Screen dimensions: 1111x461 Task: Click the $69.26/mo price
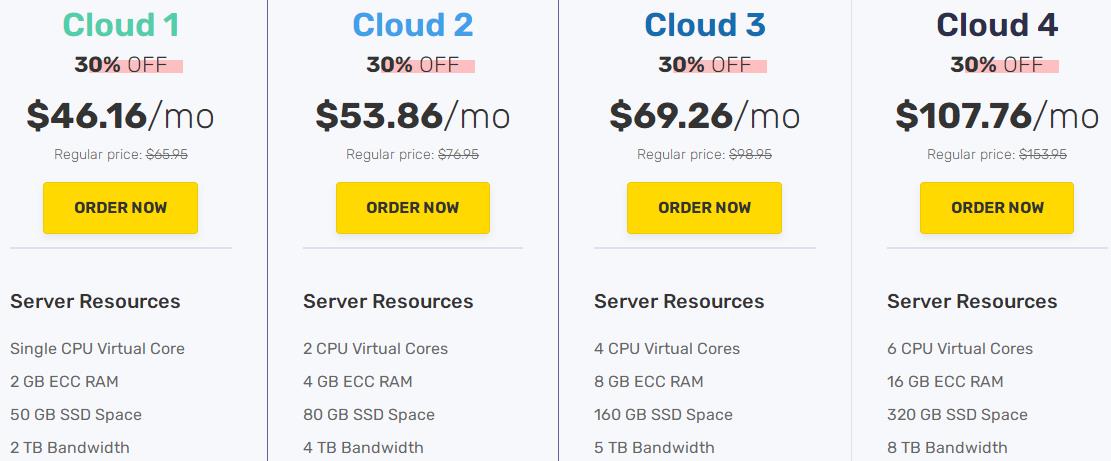pos(705,116)
